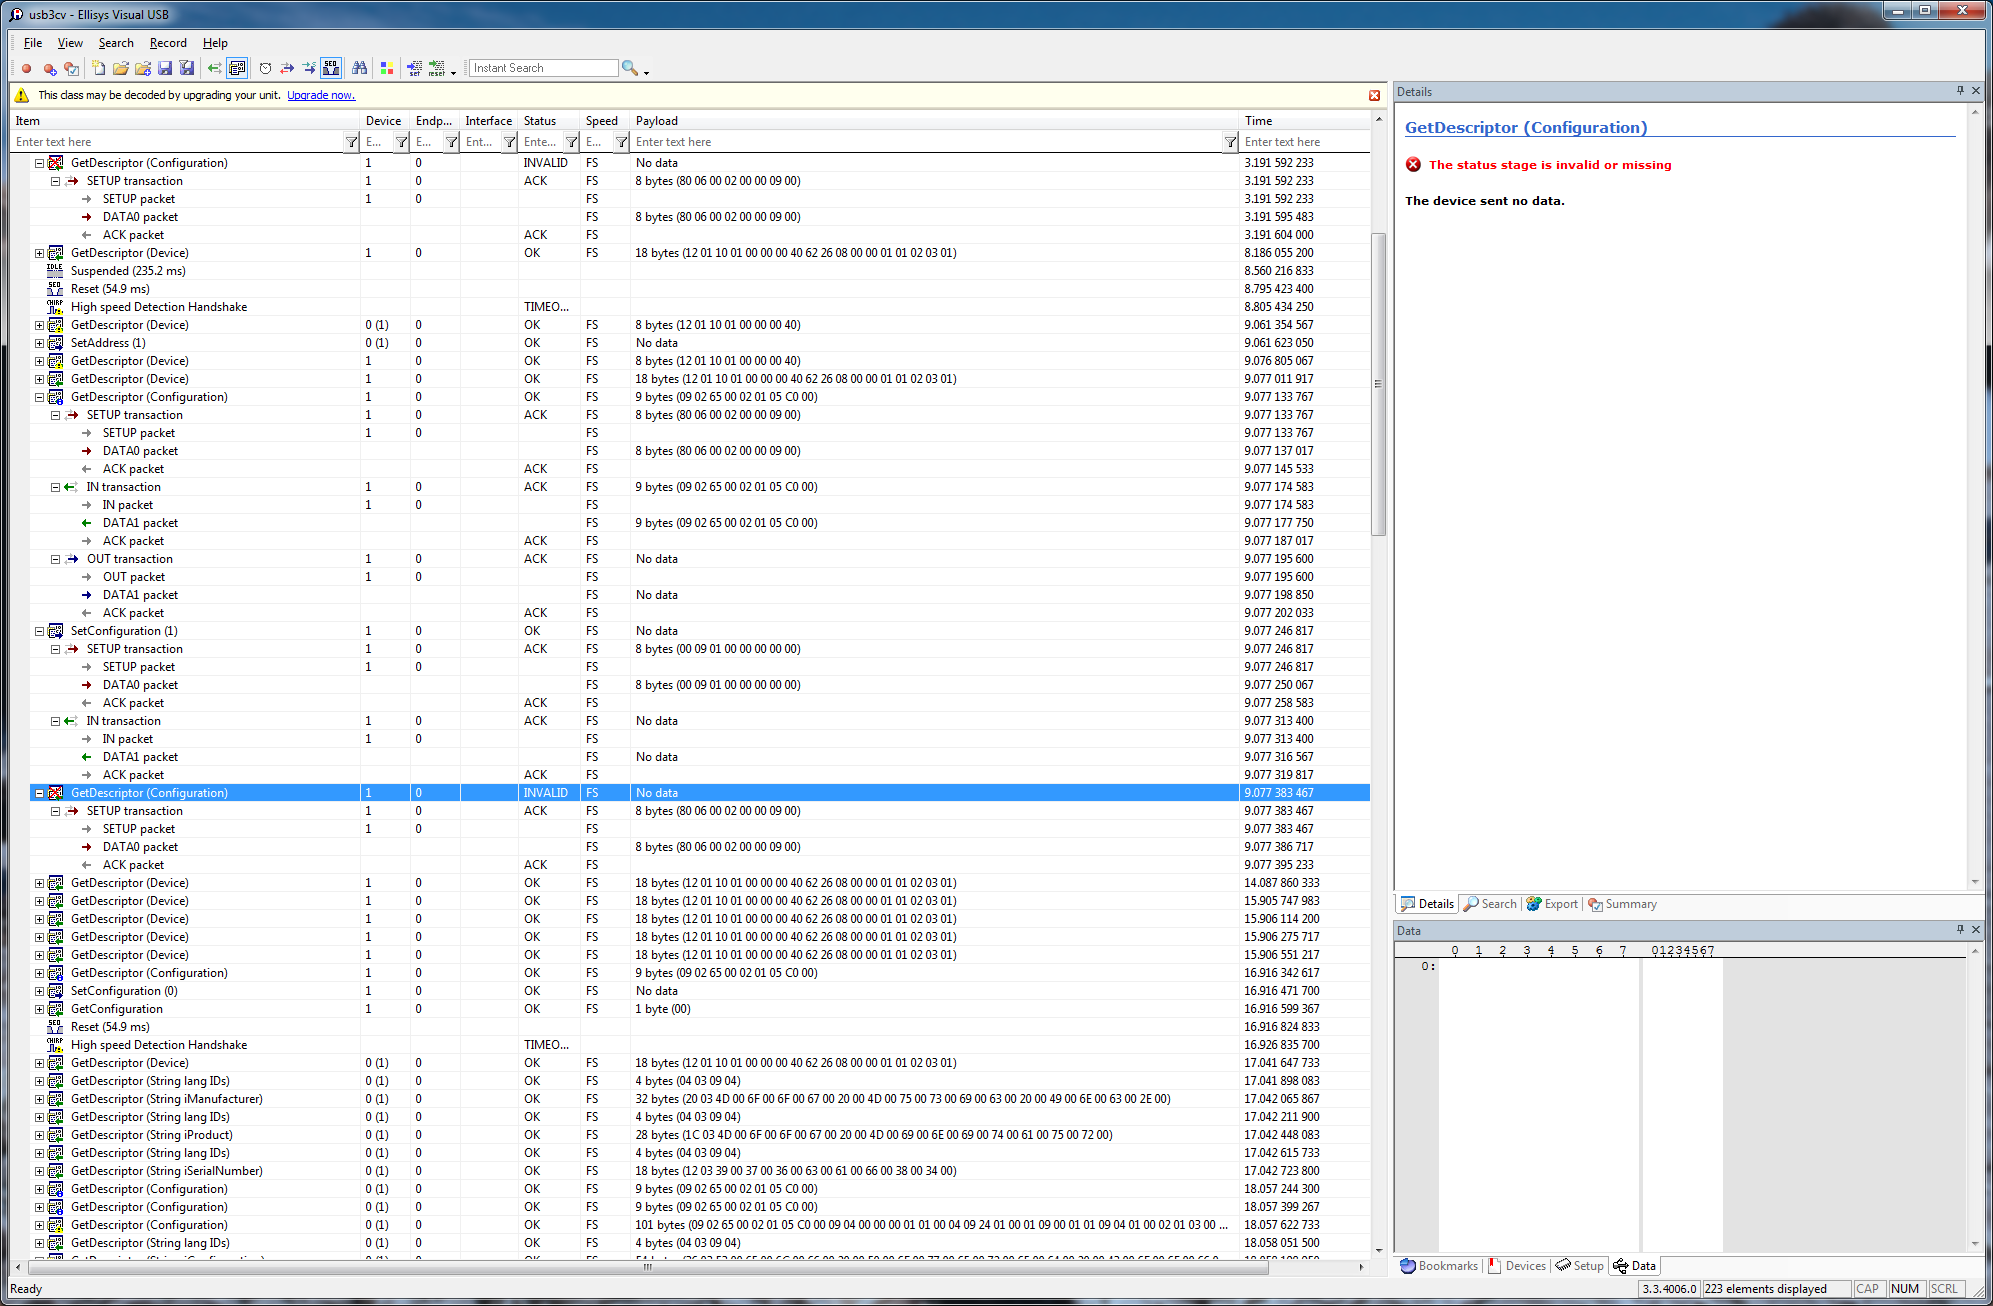Expand the GetConfiguration row
Screen dimensions: 1993x1306
(x=40, y=1009)
